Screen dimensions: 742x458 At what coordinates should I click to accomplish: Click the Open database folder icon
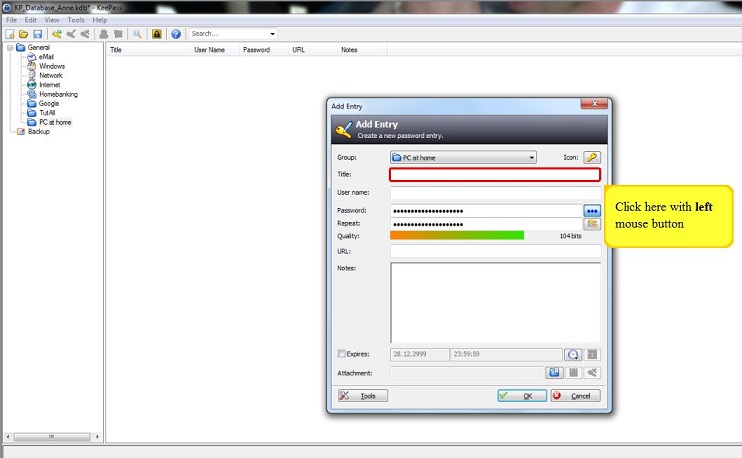pos(23,34)
